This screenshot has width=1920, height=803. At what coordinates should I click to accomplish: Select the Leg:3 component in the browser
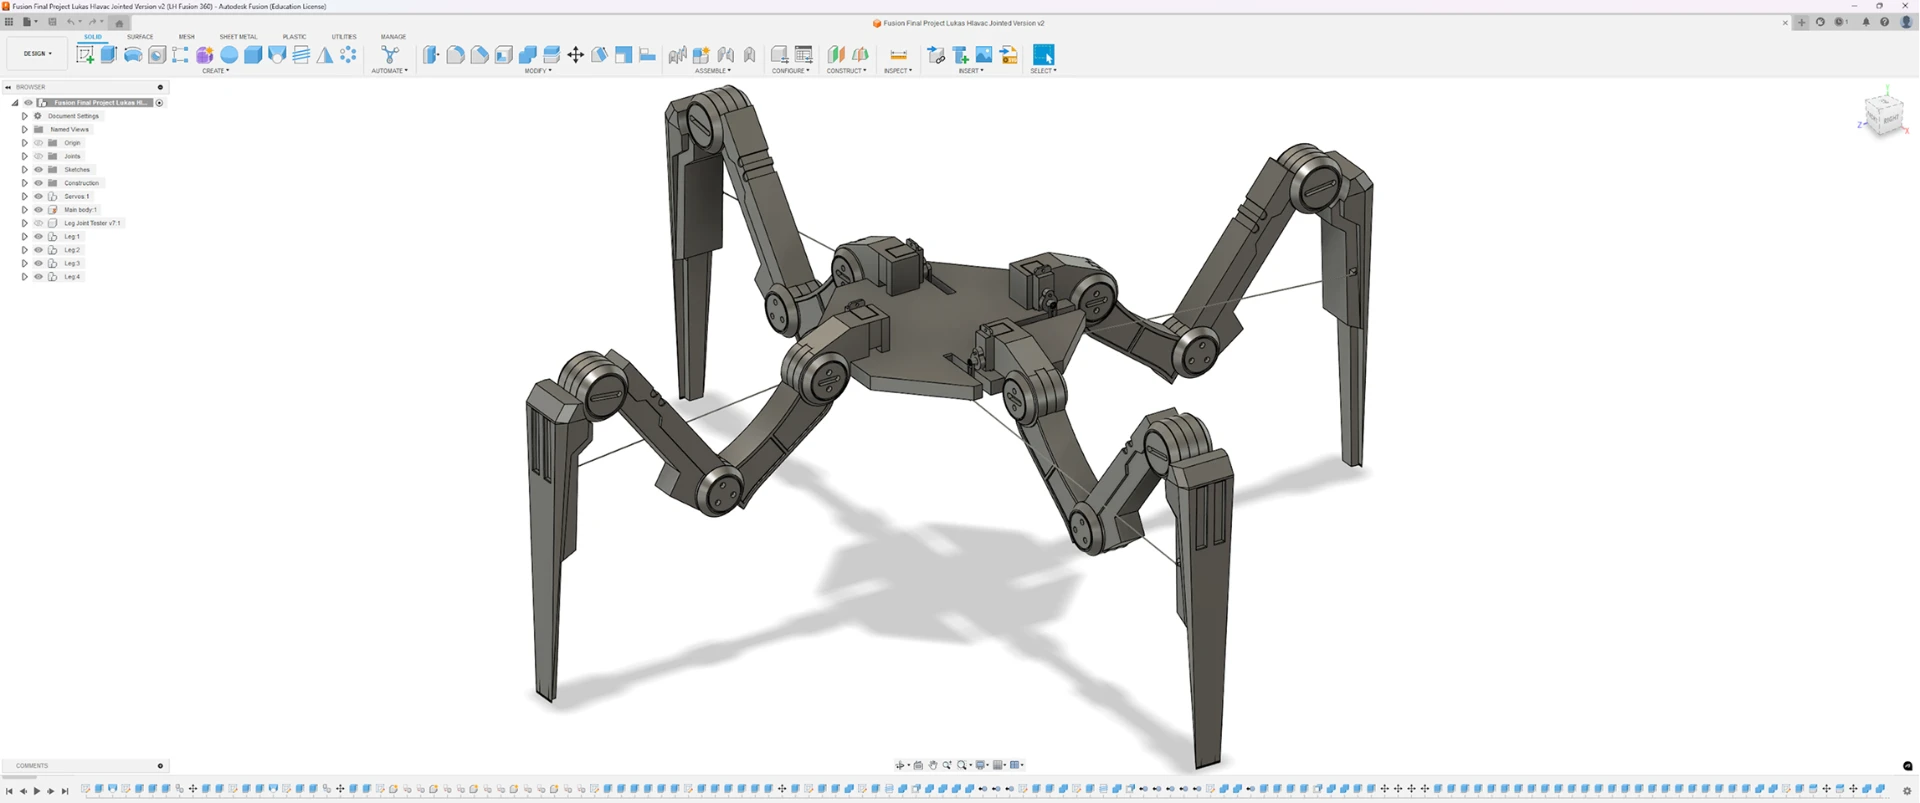tap(72, 263)
